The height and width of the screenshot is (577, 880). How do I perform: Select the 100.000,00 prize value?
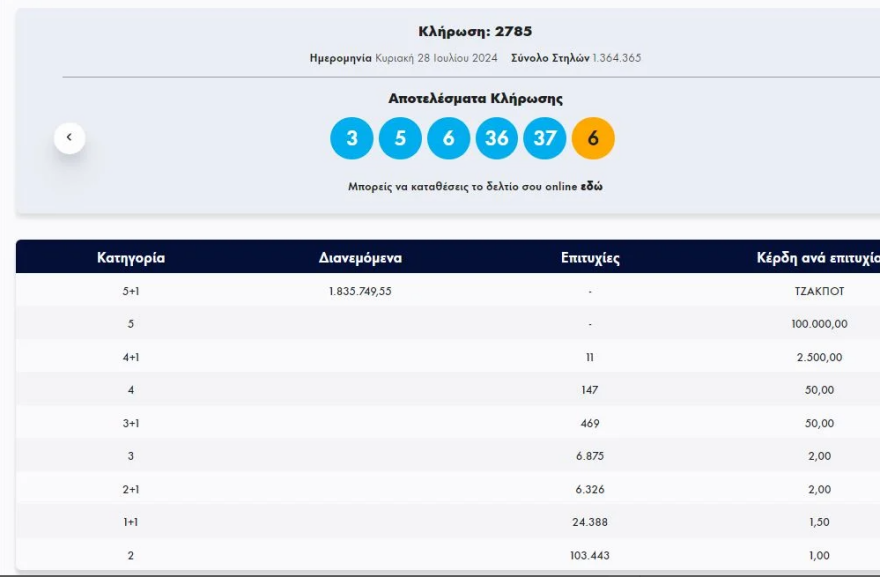pos(819,324)
